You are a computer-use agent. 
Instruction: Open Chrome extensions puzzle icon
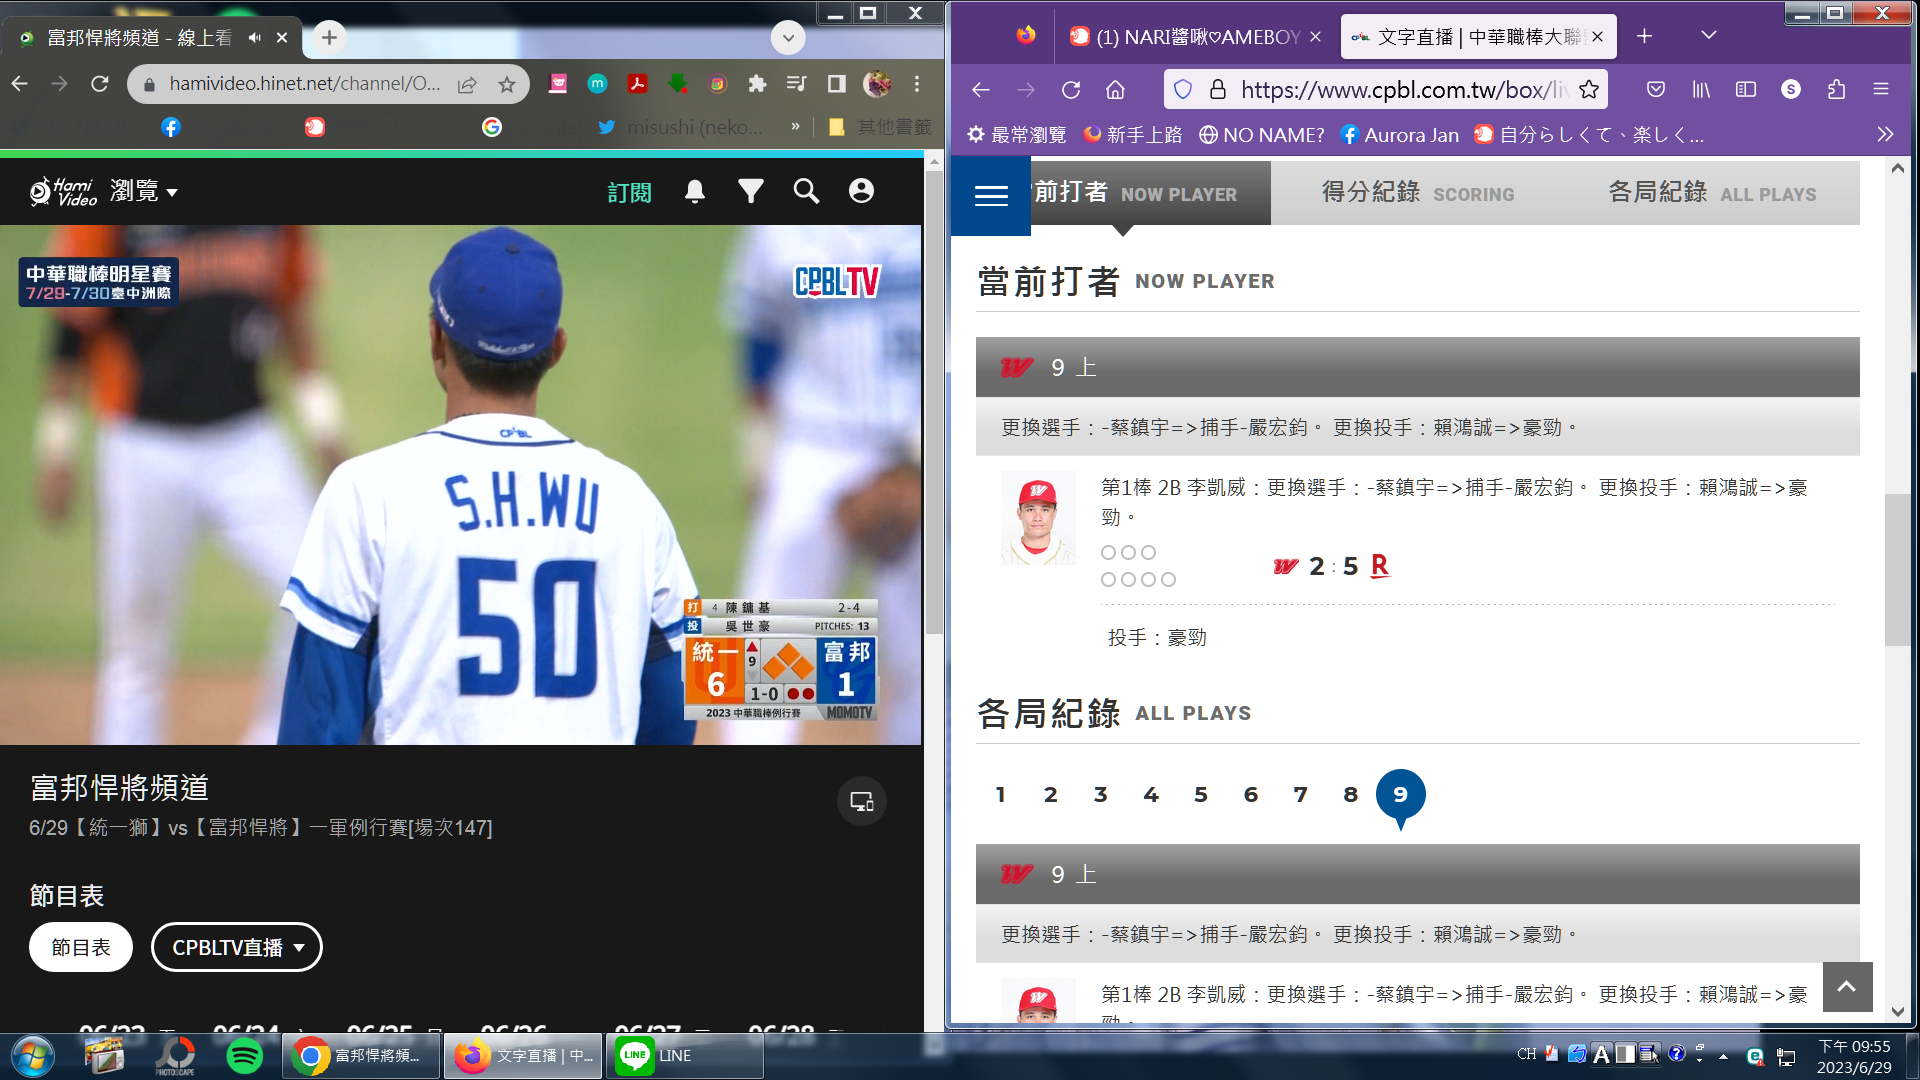757,84
